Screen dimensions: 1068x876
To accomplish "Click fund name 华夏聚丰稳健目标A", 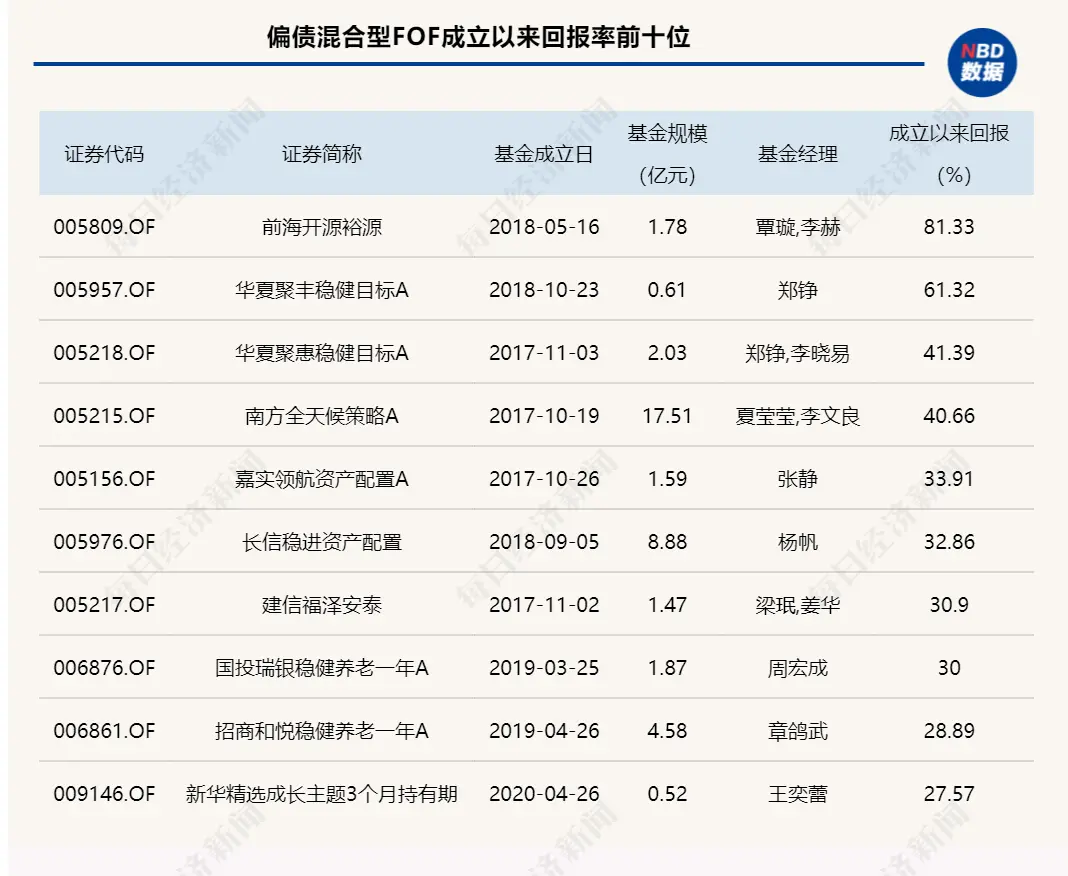I will (321, 290).
